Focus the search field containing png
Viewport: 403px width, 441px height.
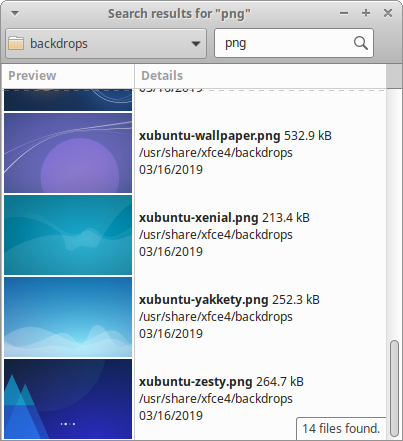pos(294,43)
